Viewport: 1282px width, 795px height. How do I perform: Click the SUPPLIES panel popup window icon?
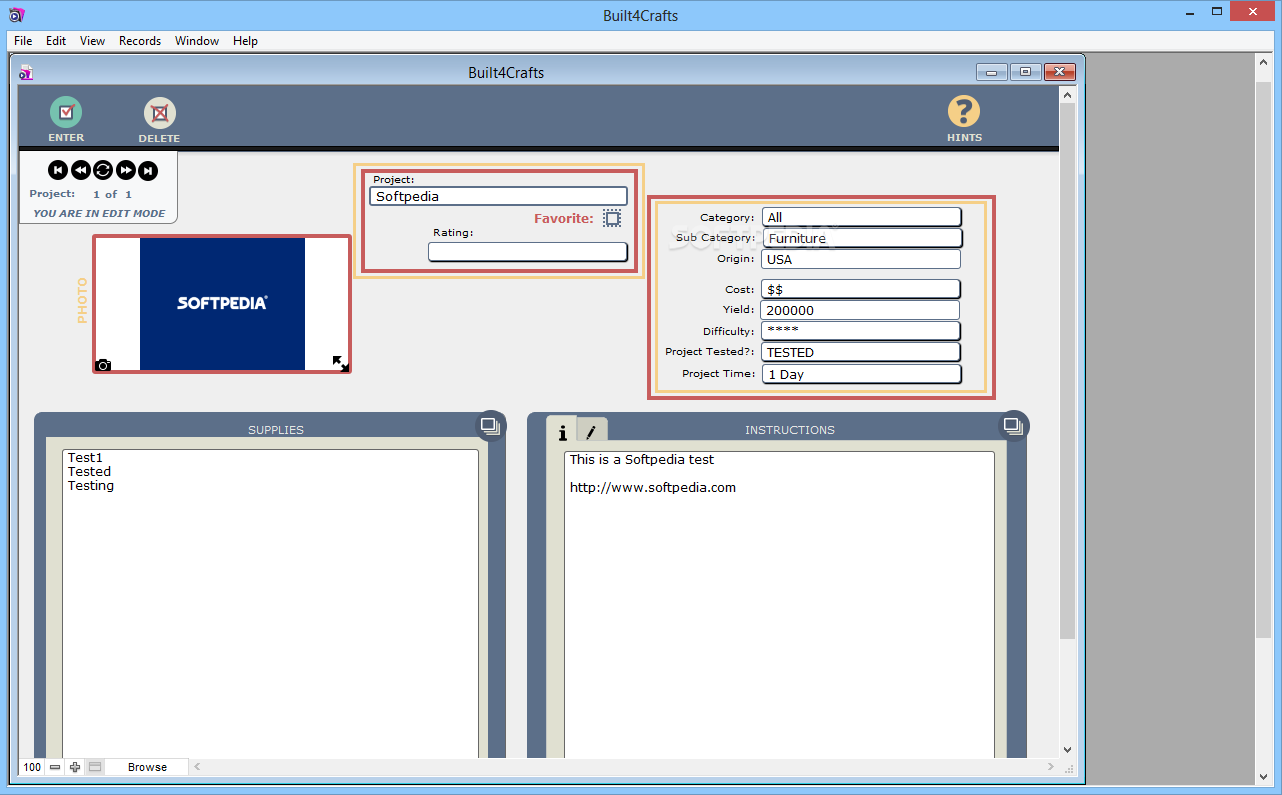coord(490,425)
